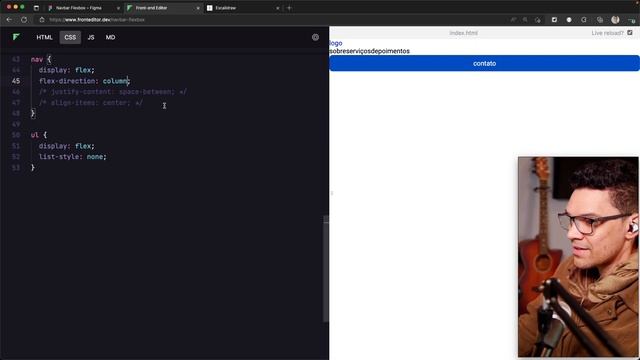Viewport: 640px width, 360px height.
Task: Click the rightmost browser toolbar icon
Action: point(631,20)
